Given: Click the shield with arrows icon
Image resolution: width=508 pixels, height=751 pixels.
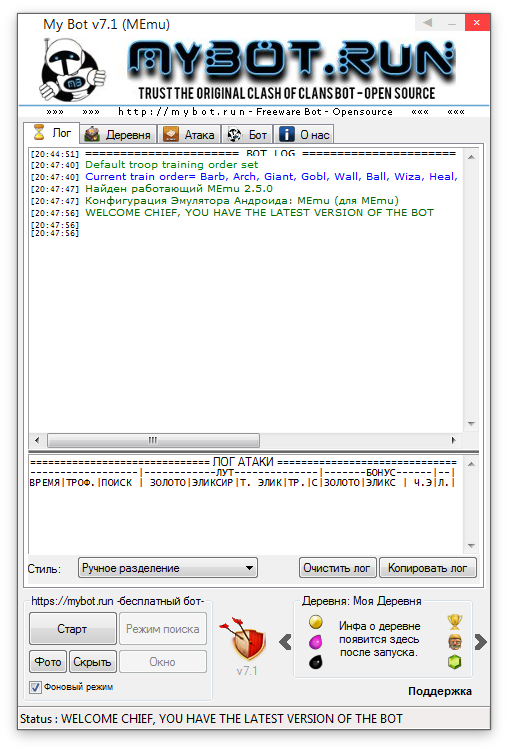Looking at the screenshot, I should [245, 638].
